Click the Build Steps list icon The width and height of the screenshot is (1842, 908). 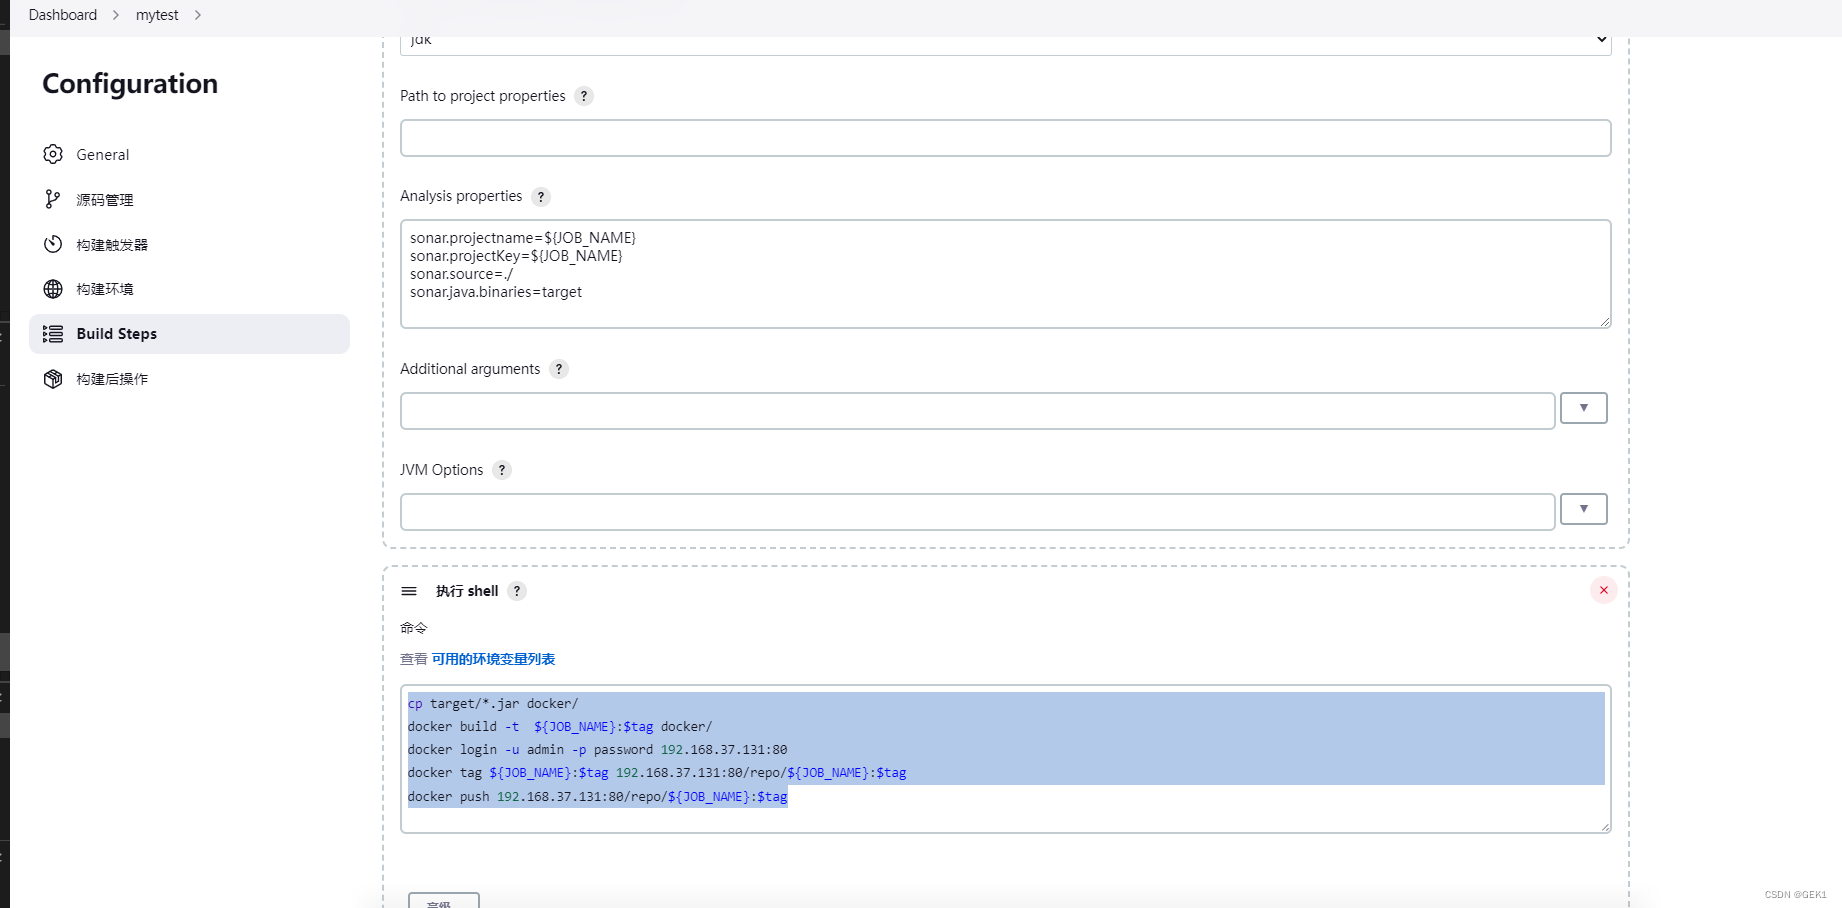(x=53, y=334)
